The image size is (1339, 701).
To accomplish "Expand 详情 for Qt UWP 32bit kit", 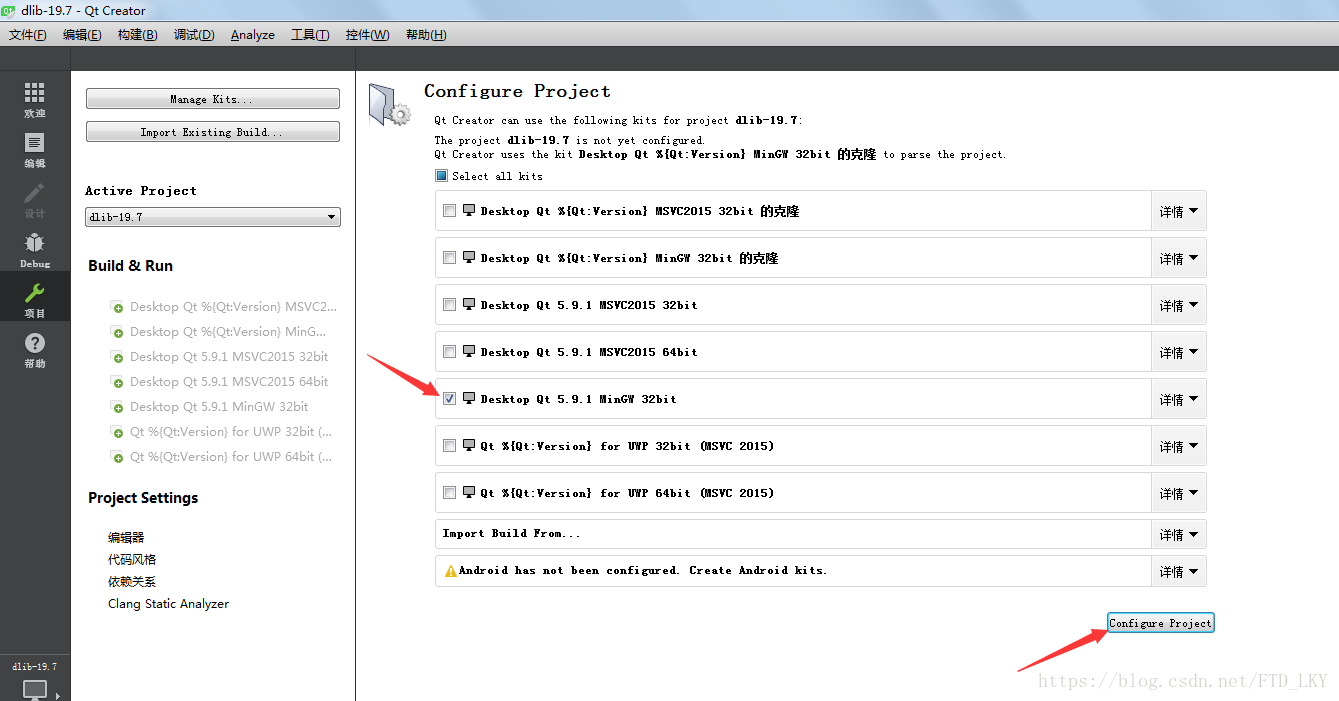I will [x=1179, y=446].
